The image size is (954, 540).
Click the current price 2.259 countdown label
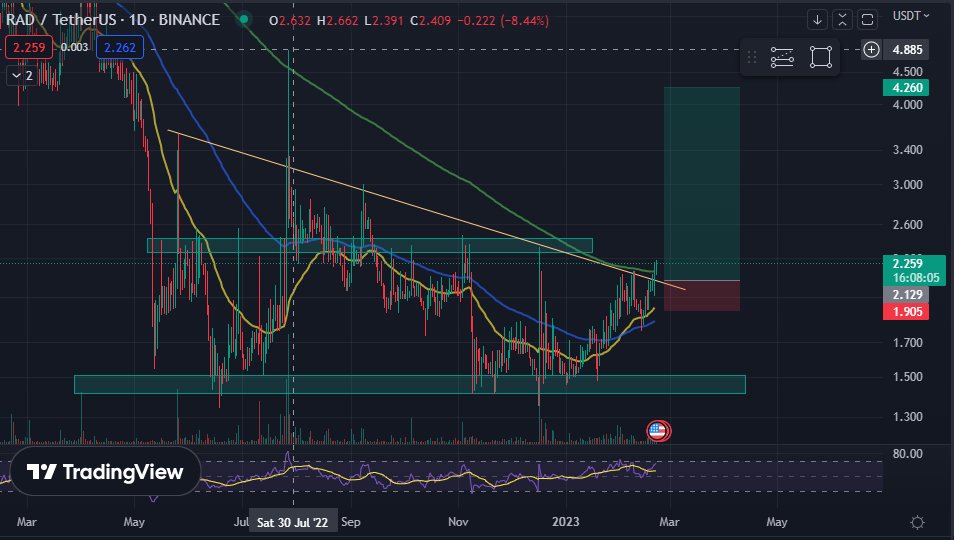(914, 270)
